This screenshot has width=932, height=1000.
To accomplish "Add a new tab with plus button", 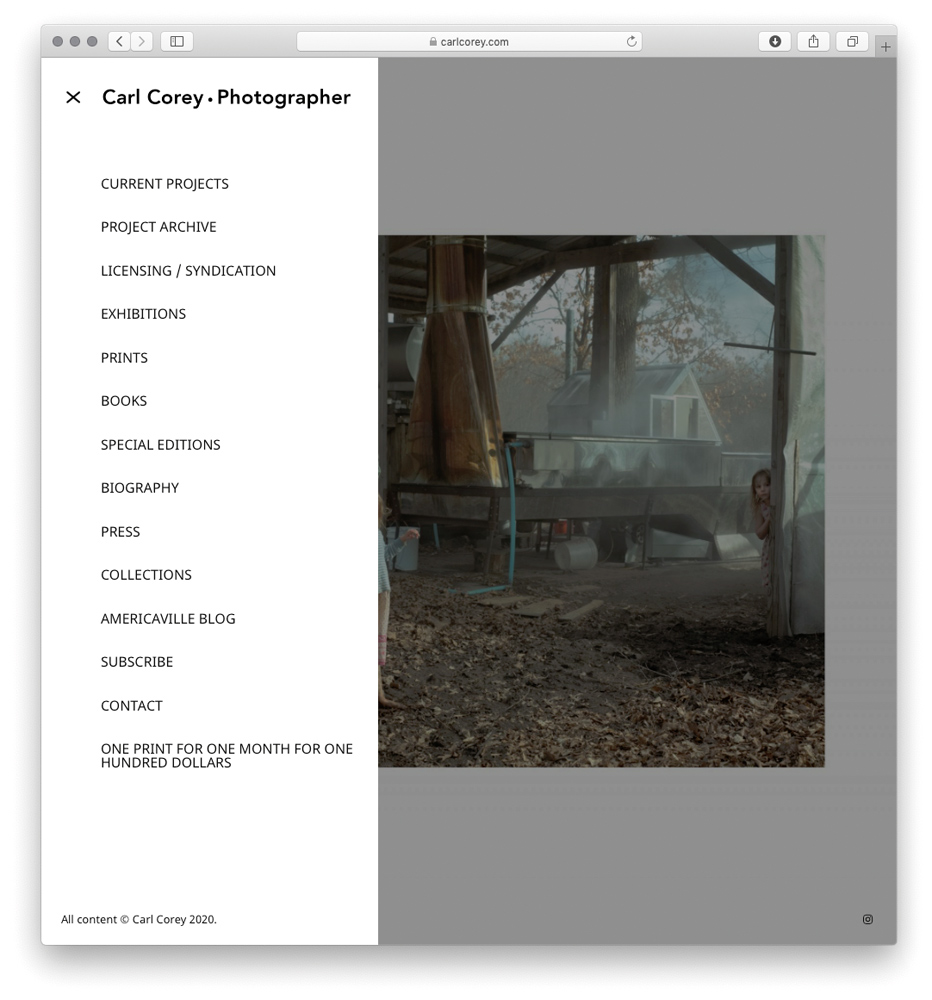I will point(885,47).
